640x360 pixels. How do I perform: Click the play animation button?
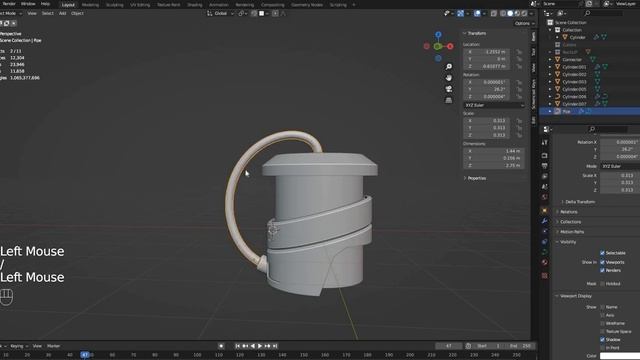pyautogui.click(x=260, y=346)
